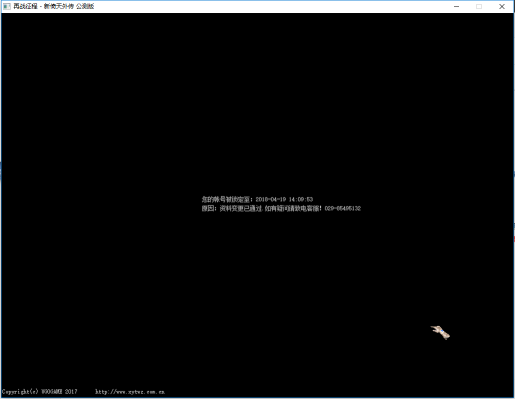Click the game app icon in title bar
The width and height of the screenshot is (515, 399).
pyautogui.click(x=7, y=6)
